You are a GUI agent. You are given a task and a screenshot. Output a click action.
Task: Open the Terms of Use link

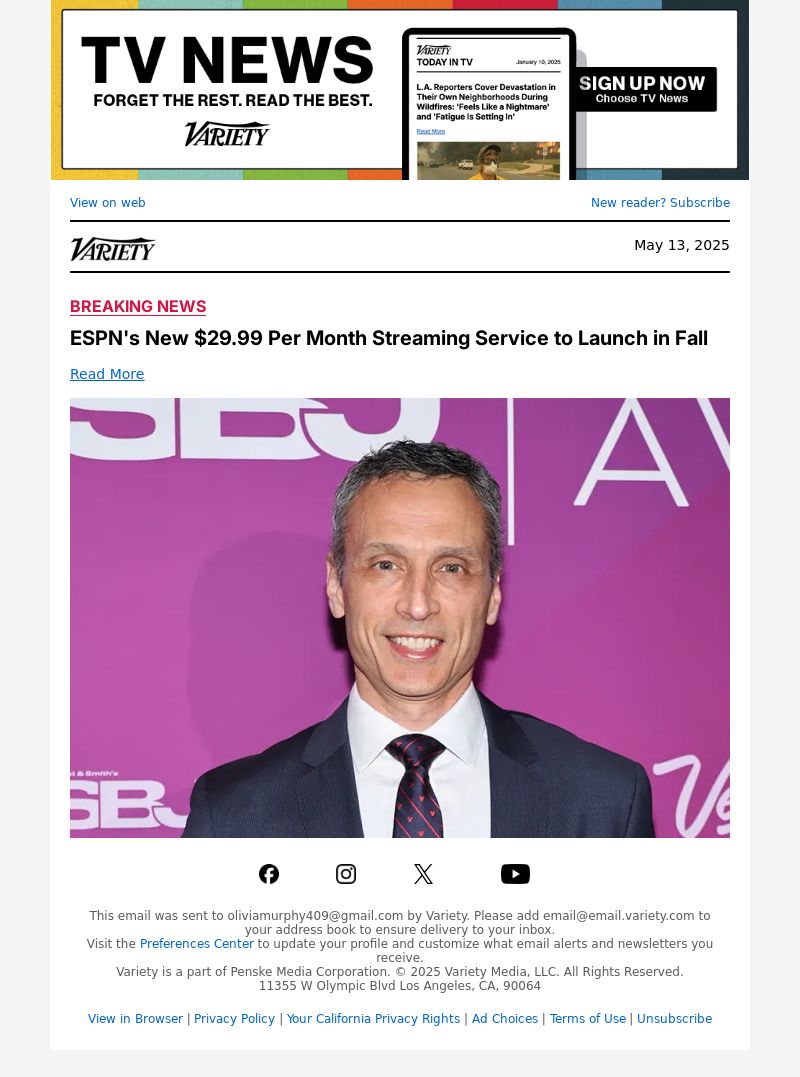coord(588,1019)
